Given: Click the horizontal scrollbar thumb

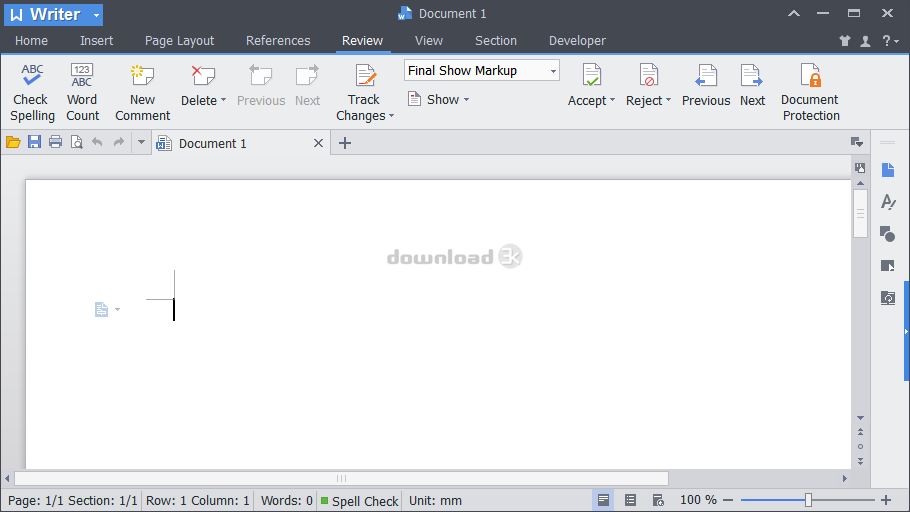Looking at the screenshot, I should (341, 478).
